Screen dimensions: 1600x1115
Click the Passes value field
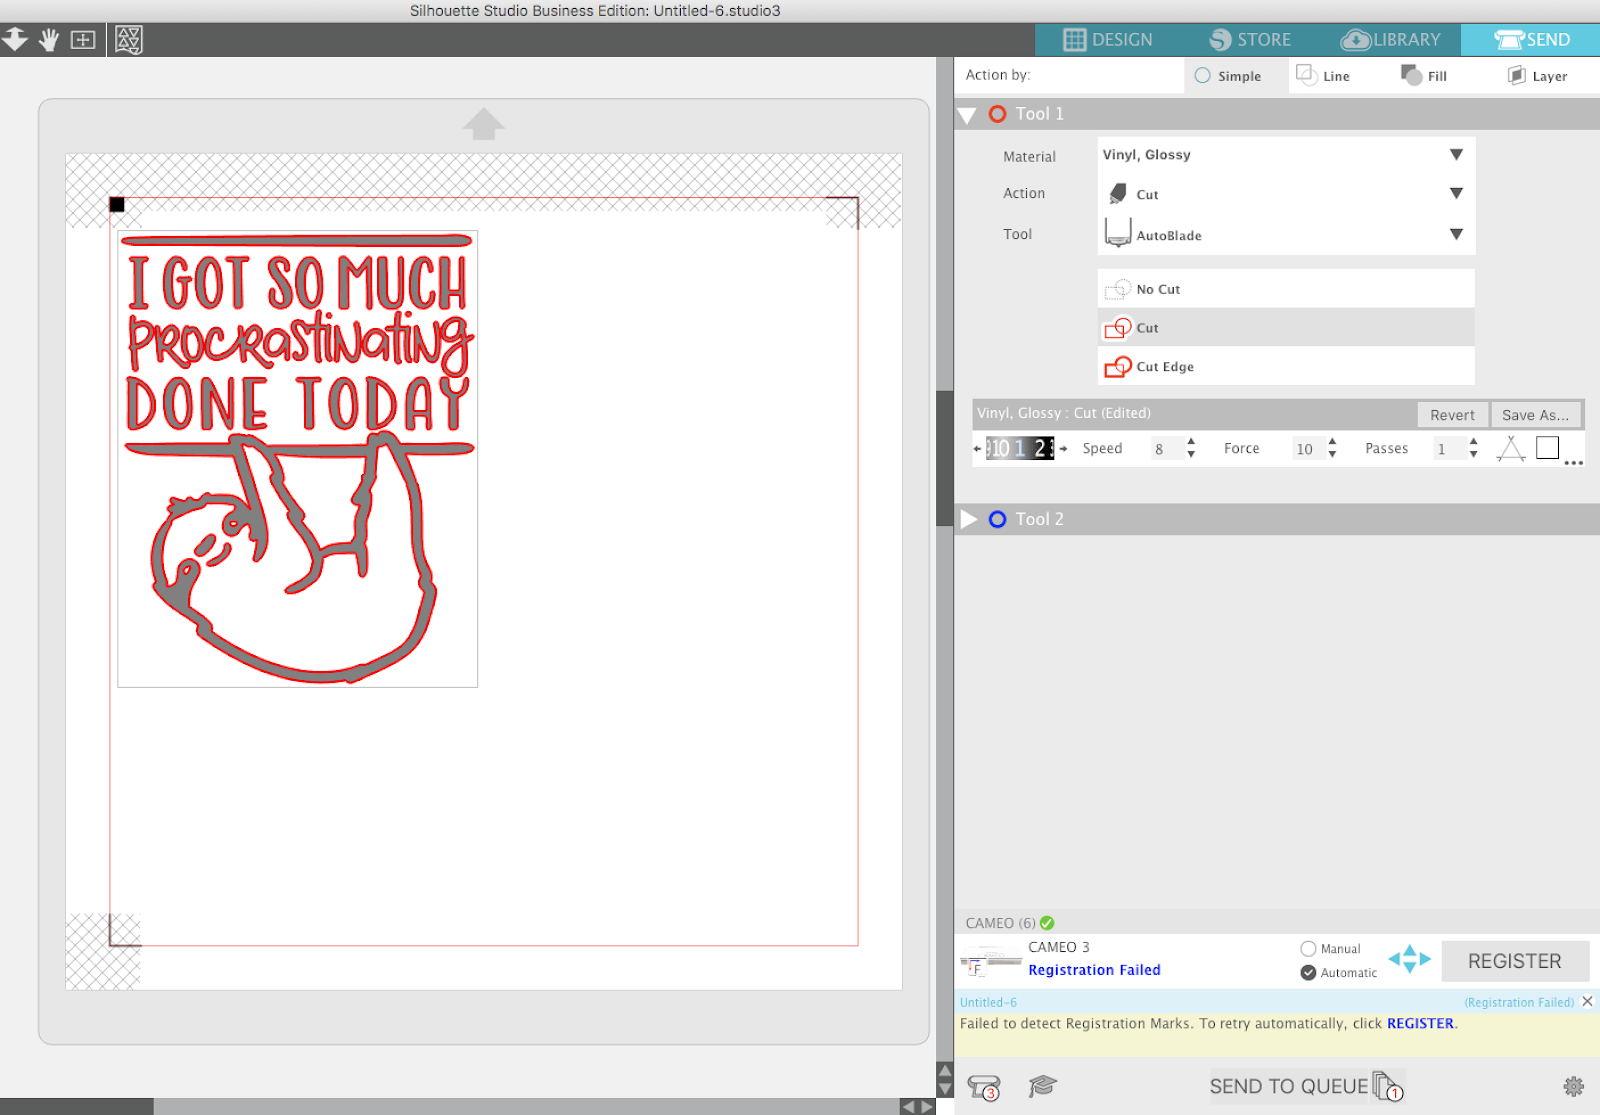coord(1448,449)
